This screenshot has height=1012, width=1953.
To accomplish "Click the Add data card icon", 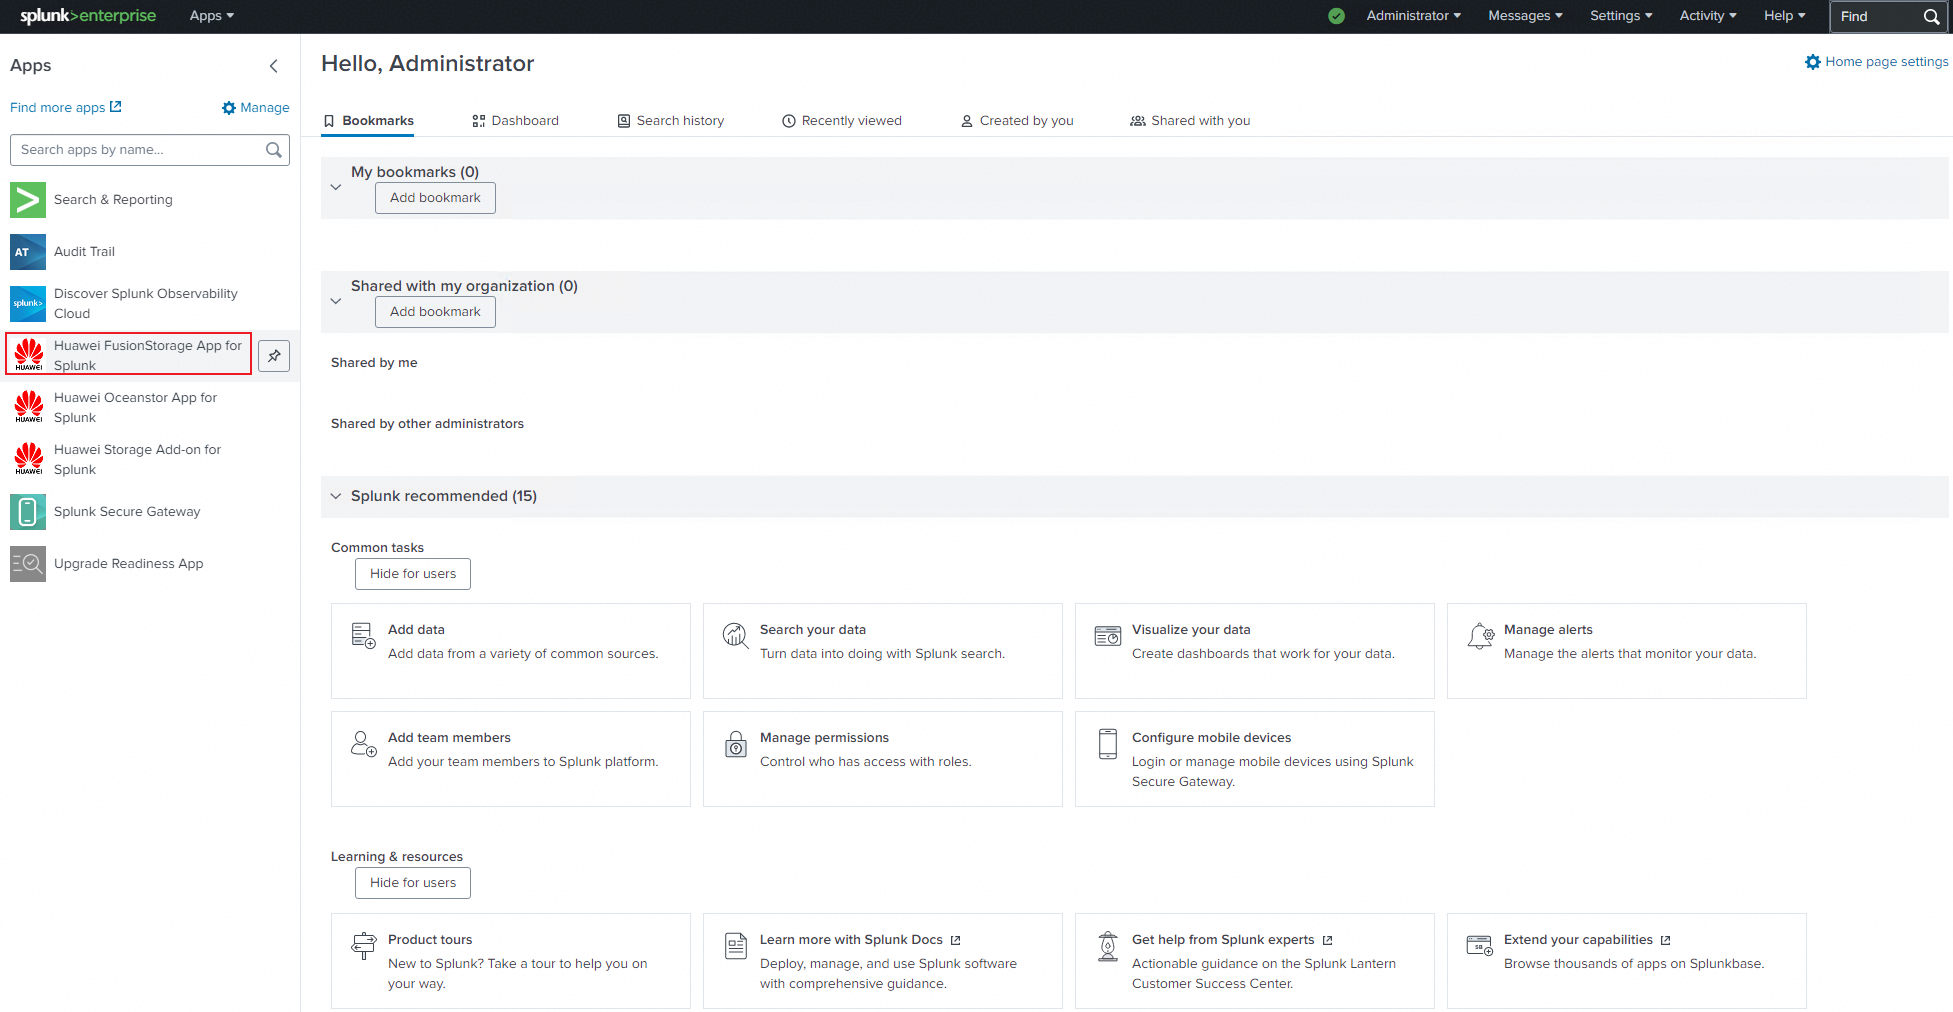I will tap(363, 636).
